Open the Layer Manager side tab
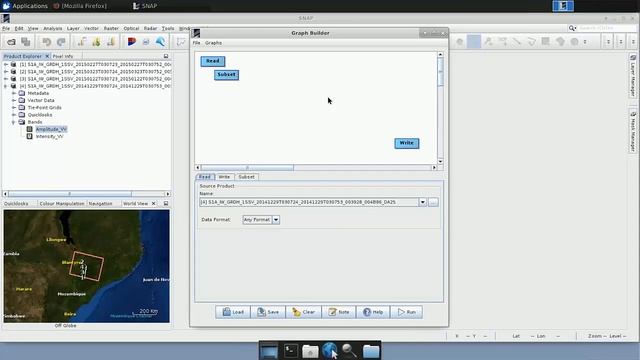 (633, 76)
